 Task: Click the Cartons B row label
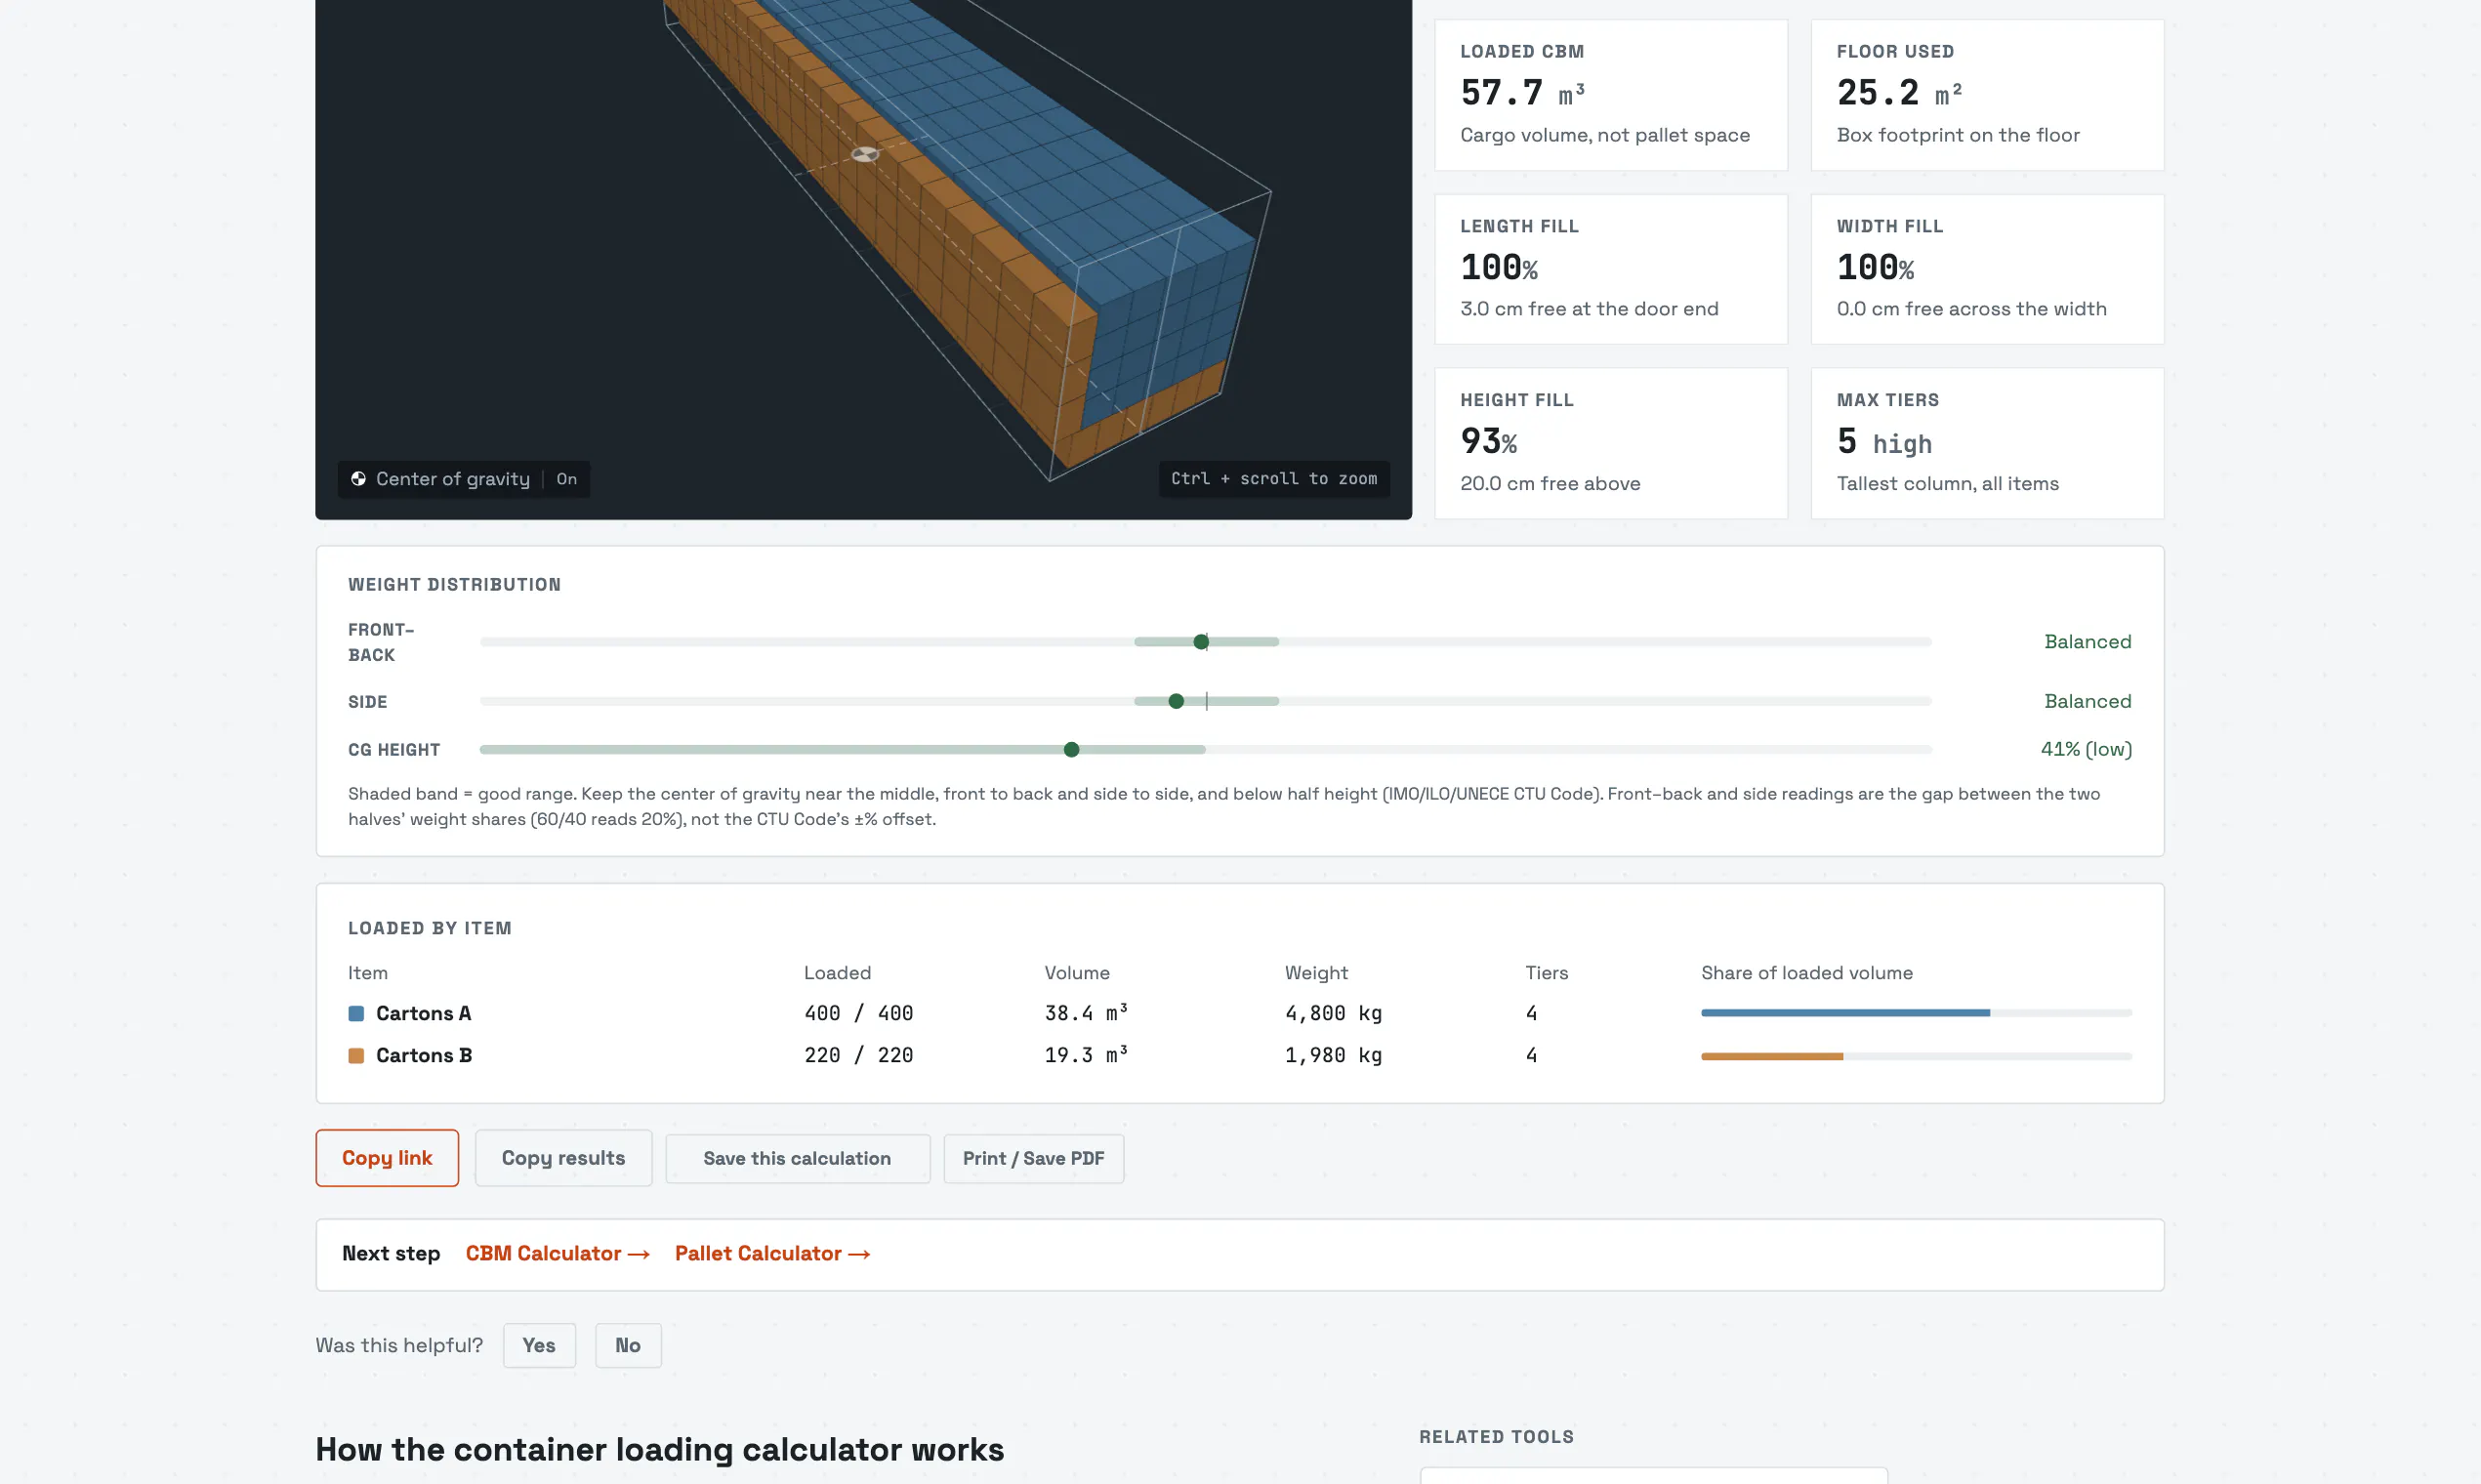click(x=423, y=1055)
